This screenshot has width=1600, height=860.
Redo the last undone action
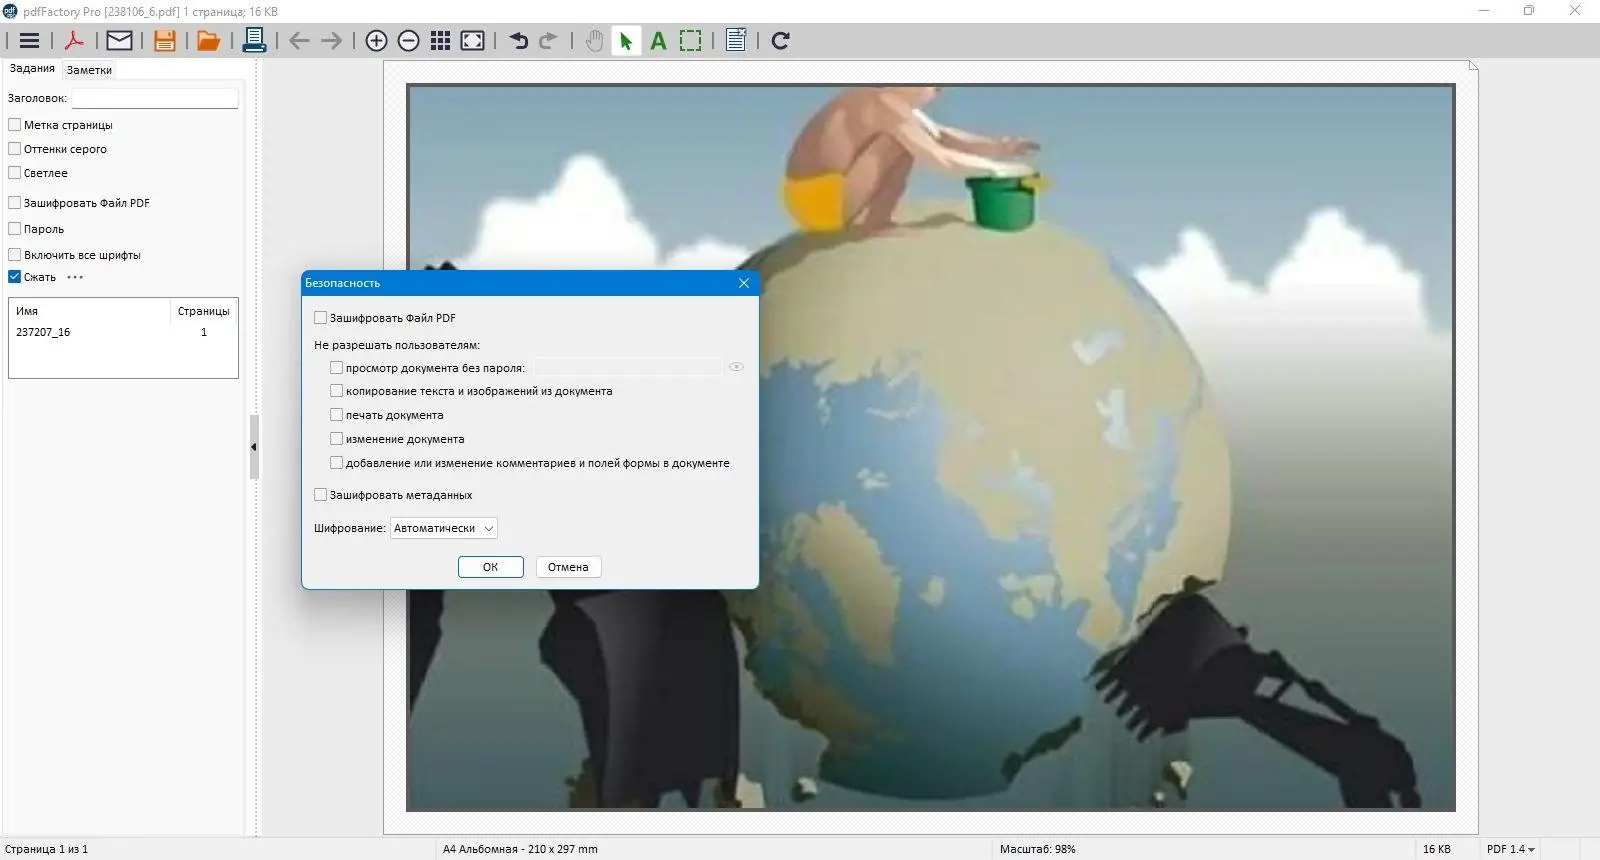click(548, 41)
